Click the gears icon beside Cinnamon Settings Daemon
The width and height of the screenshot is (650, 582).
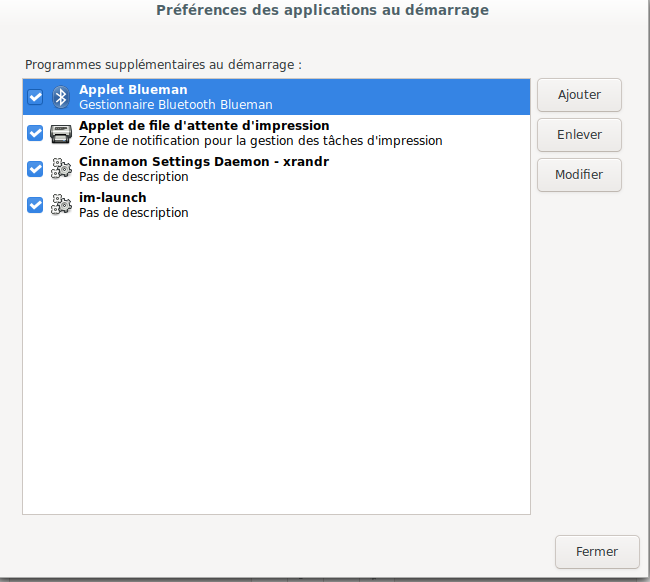pos(60,169)
